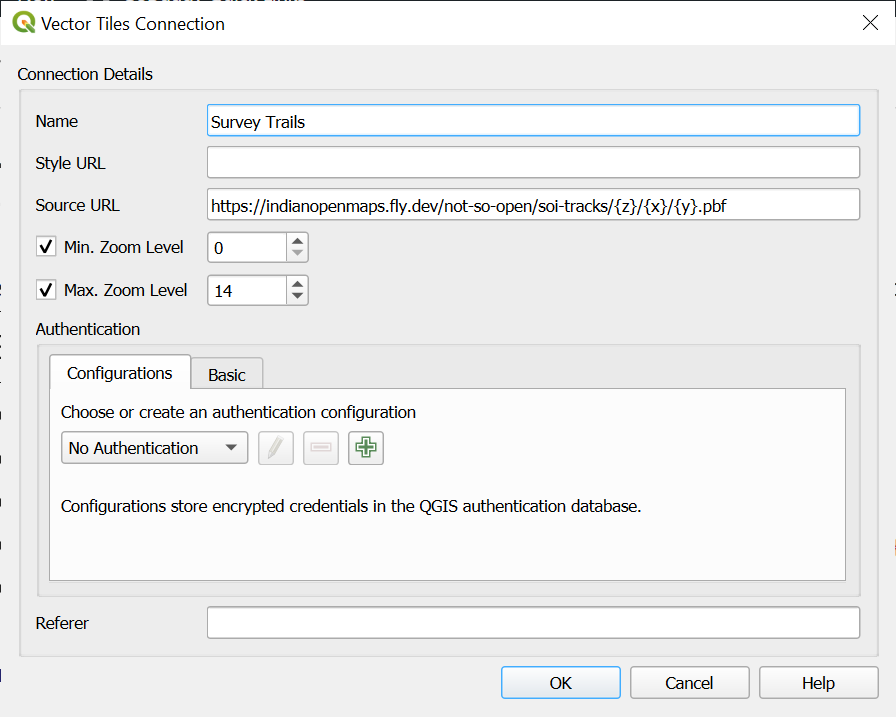Click the green plus add configuration icon
896x717 pixels.
[366, 448]
